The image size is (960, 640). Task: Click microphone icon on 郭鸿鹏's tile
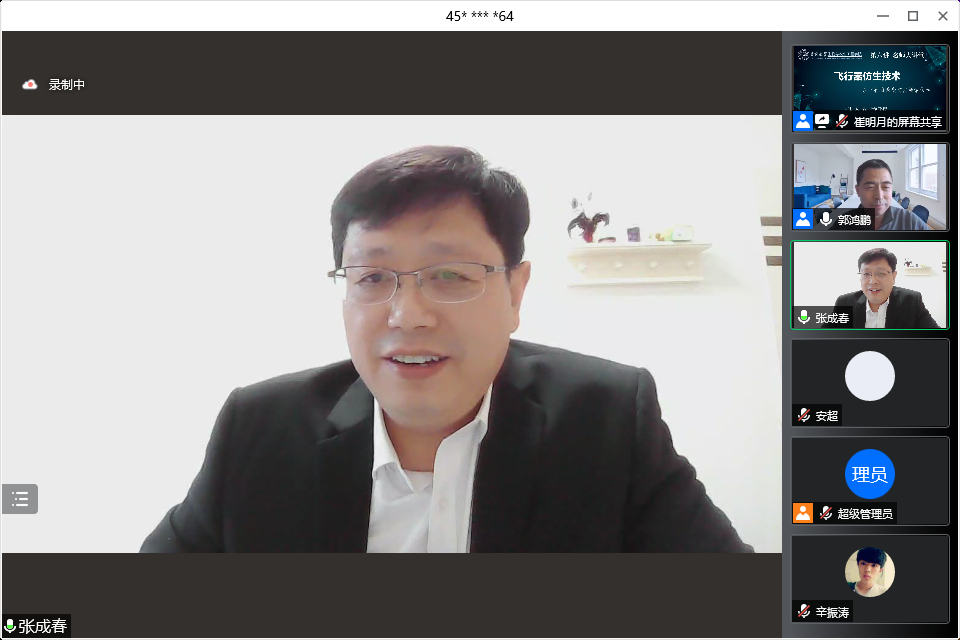point(826,219)
